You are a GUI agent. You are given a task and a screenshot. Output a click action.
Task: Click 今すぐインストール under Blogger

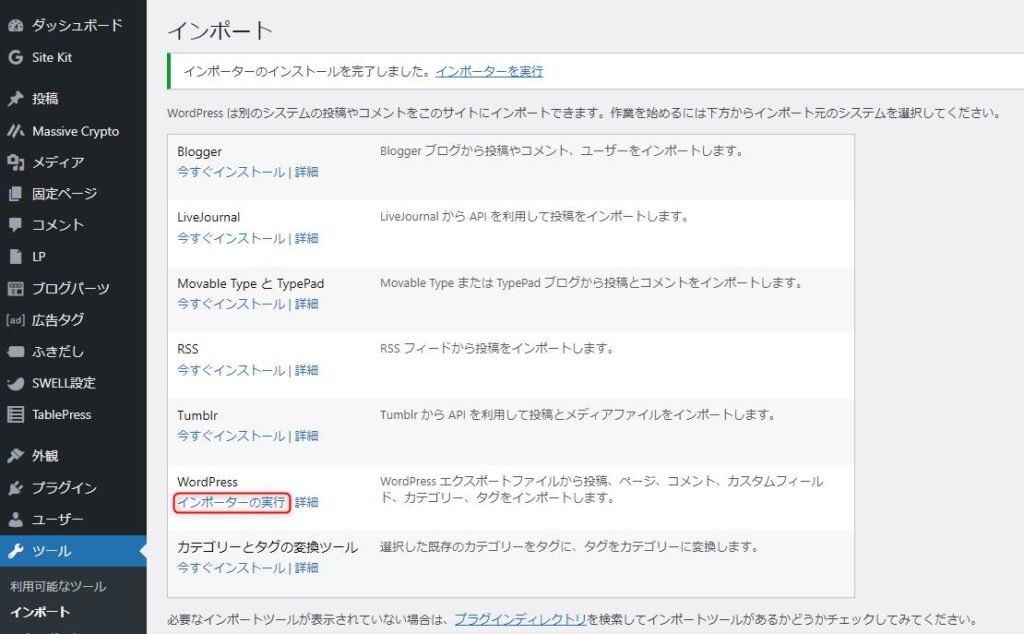[x=231, y=172]
